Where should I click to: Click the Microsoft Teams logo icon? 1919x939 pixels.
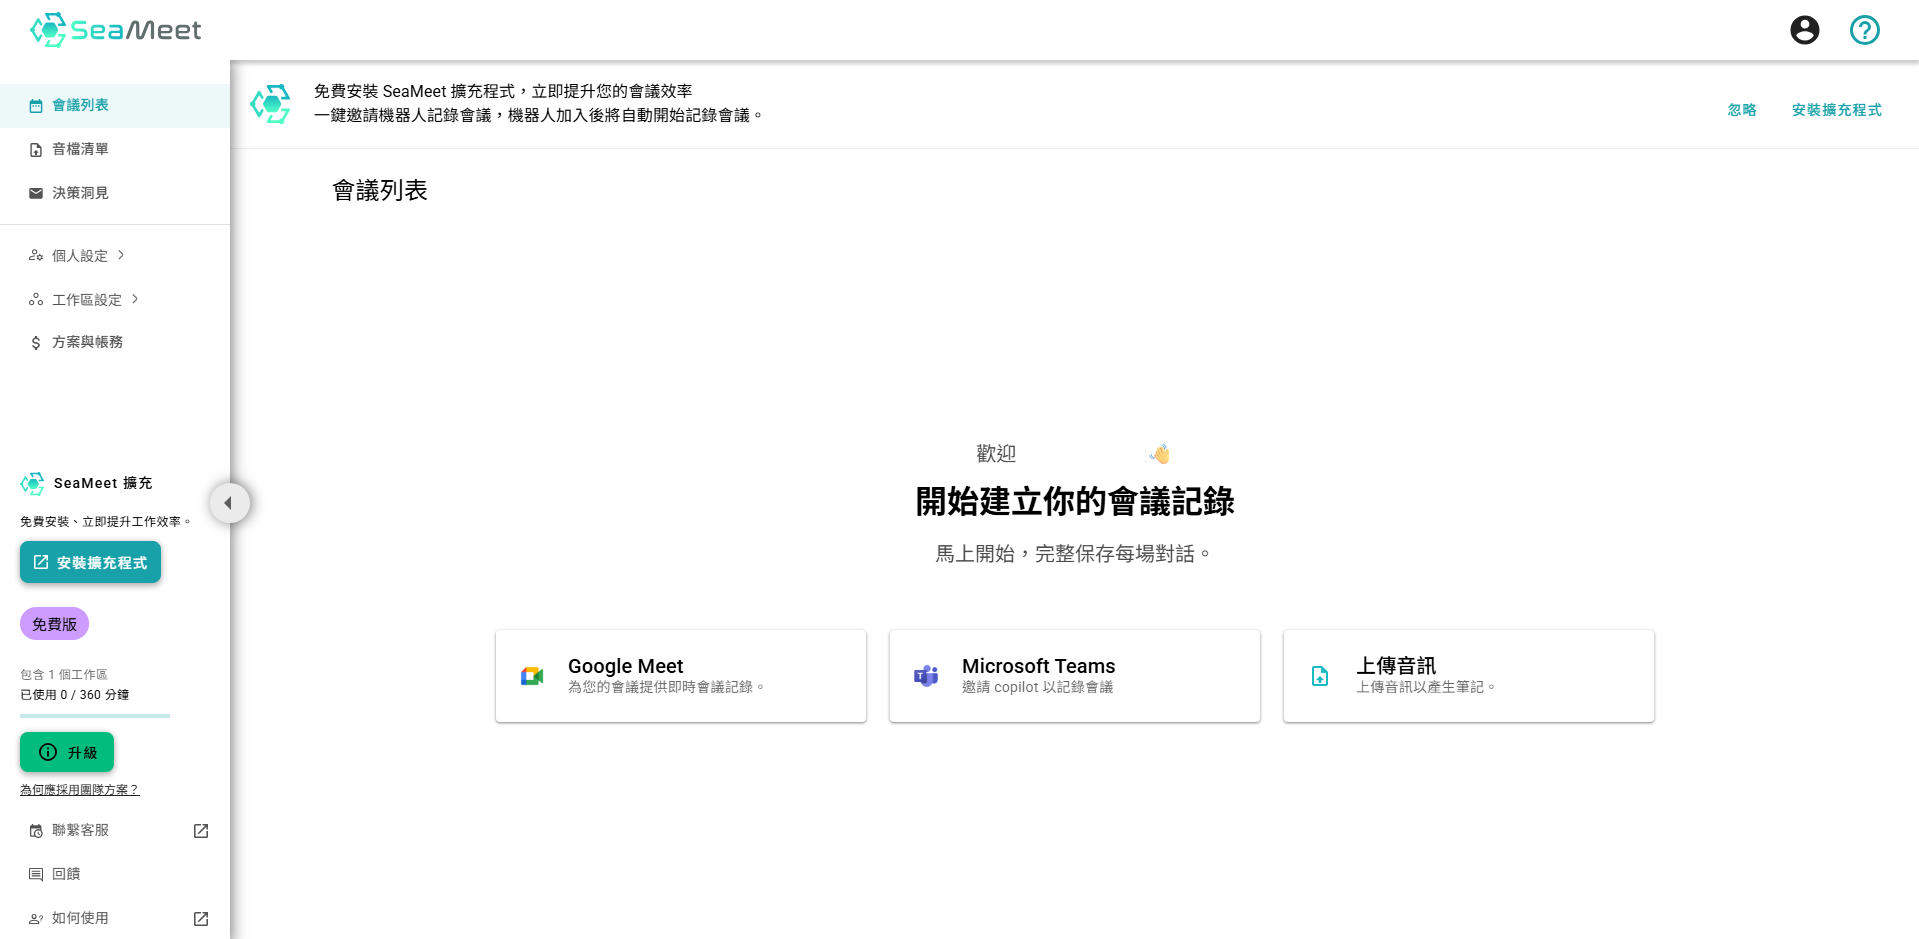tap(926, 677)
